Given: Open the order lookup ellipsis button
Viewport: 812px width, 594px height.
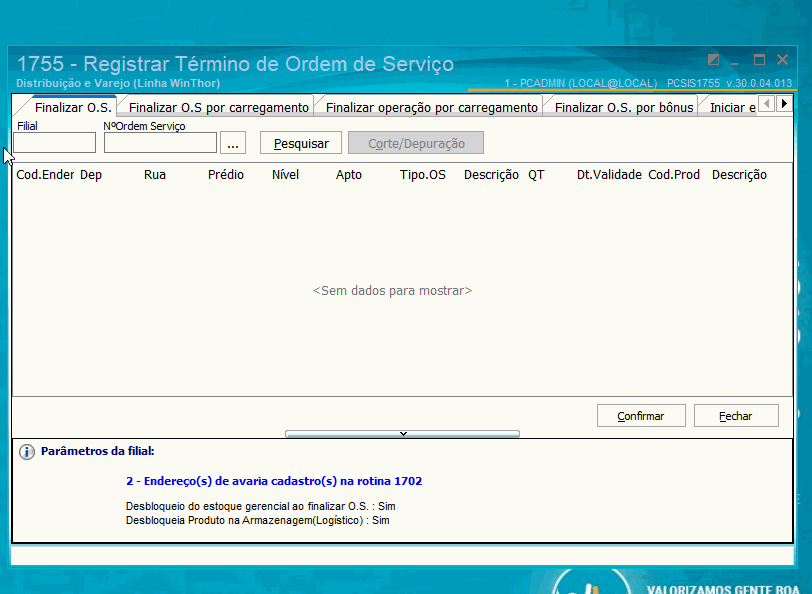Looking at the screenshot, I should tap(233, 142).
